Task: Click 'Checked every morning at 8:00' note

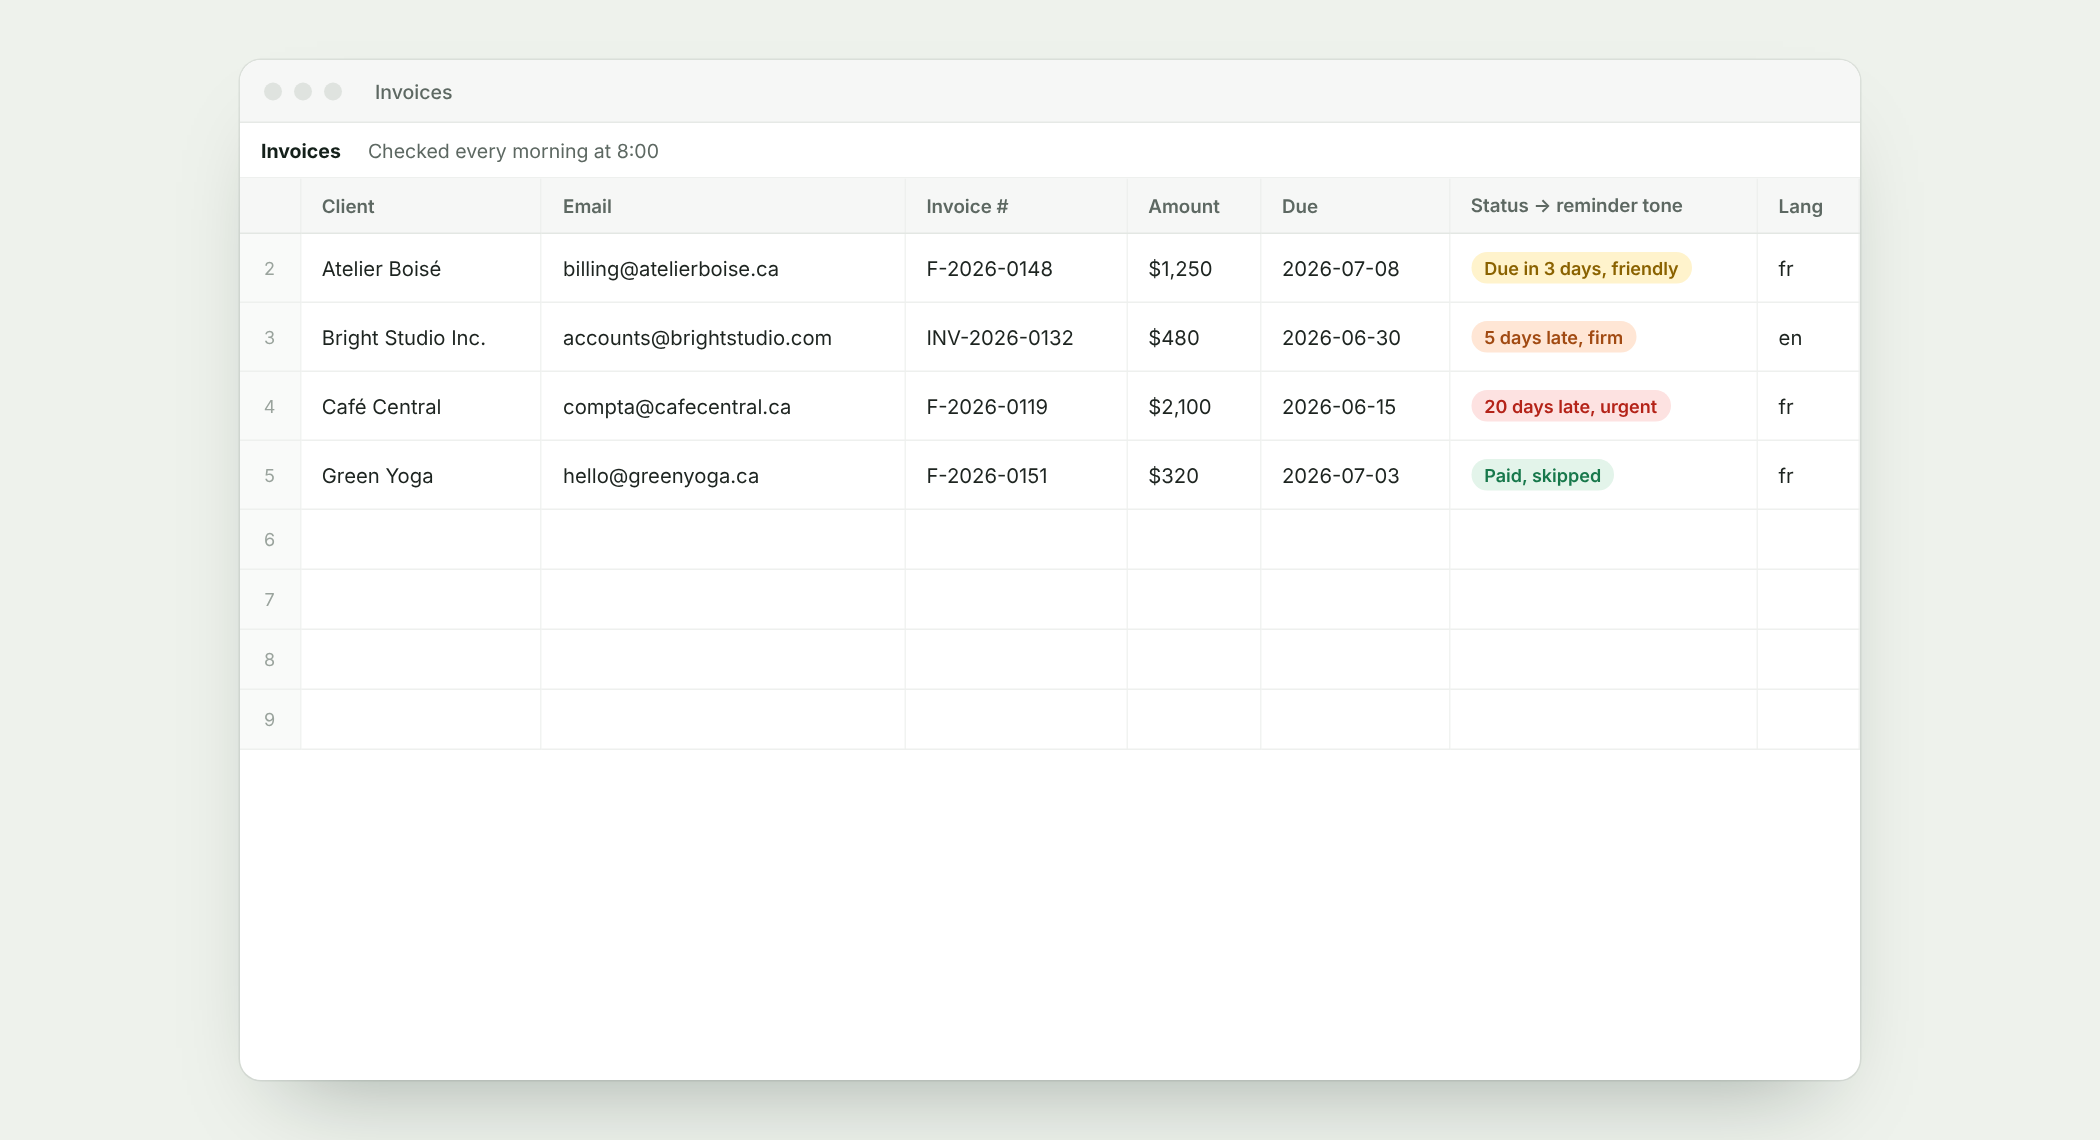Action: point(513,151)
